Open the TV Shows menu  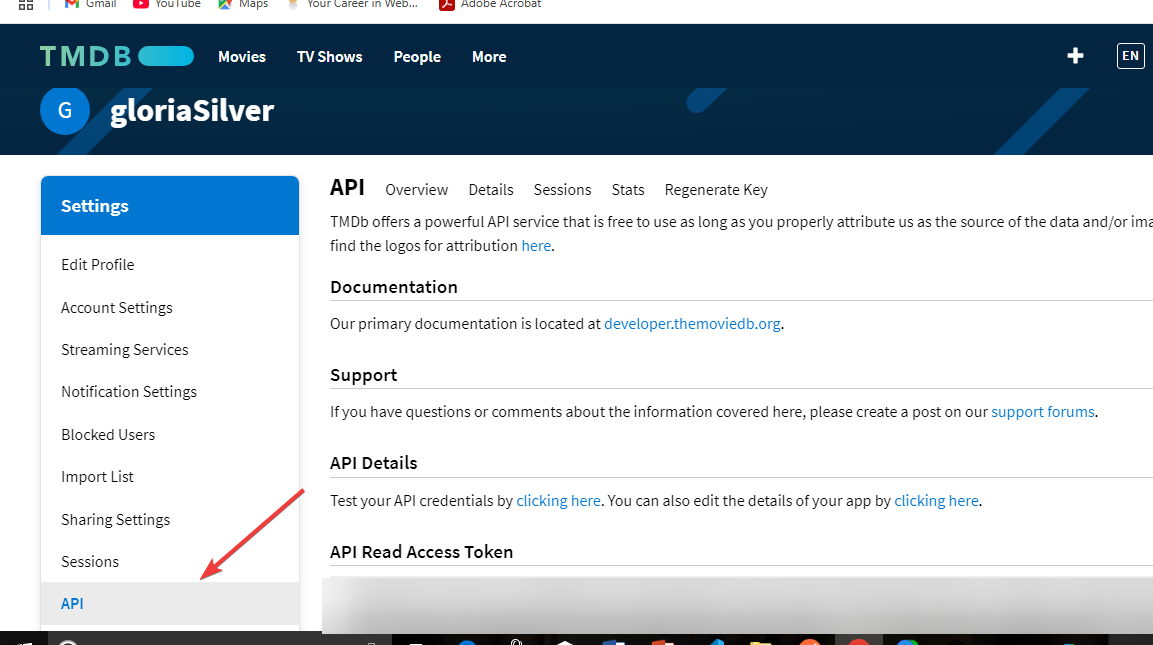[329, 57]
